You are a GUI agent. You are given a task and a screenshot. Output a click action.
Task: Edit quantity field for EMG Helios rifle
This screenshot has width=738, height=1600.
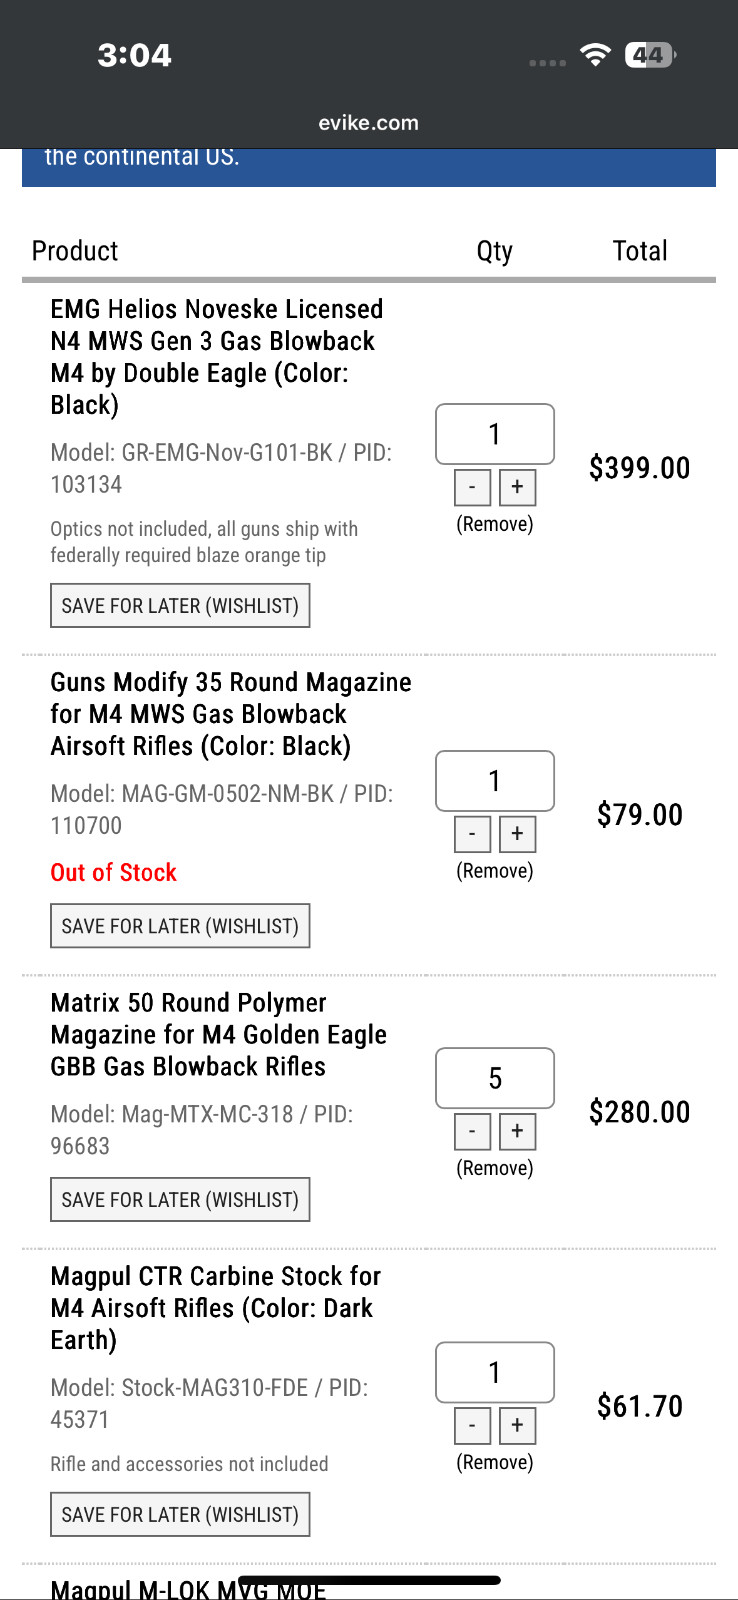click(494, 434)
